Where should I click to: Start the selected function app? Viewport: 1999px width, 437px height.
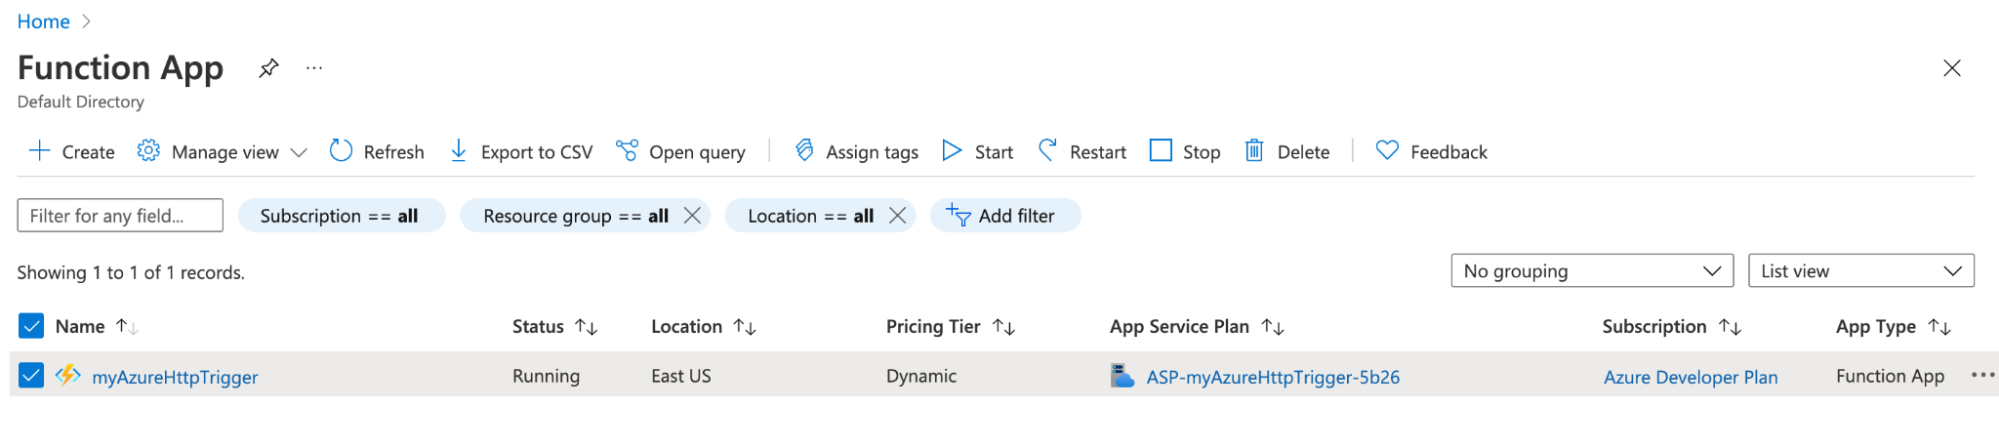pos(978,151)
